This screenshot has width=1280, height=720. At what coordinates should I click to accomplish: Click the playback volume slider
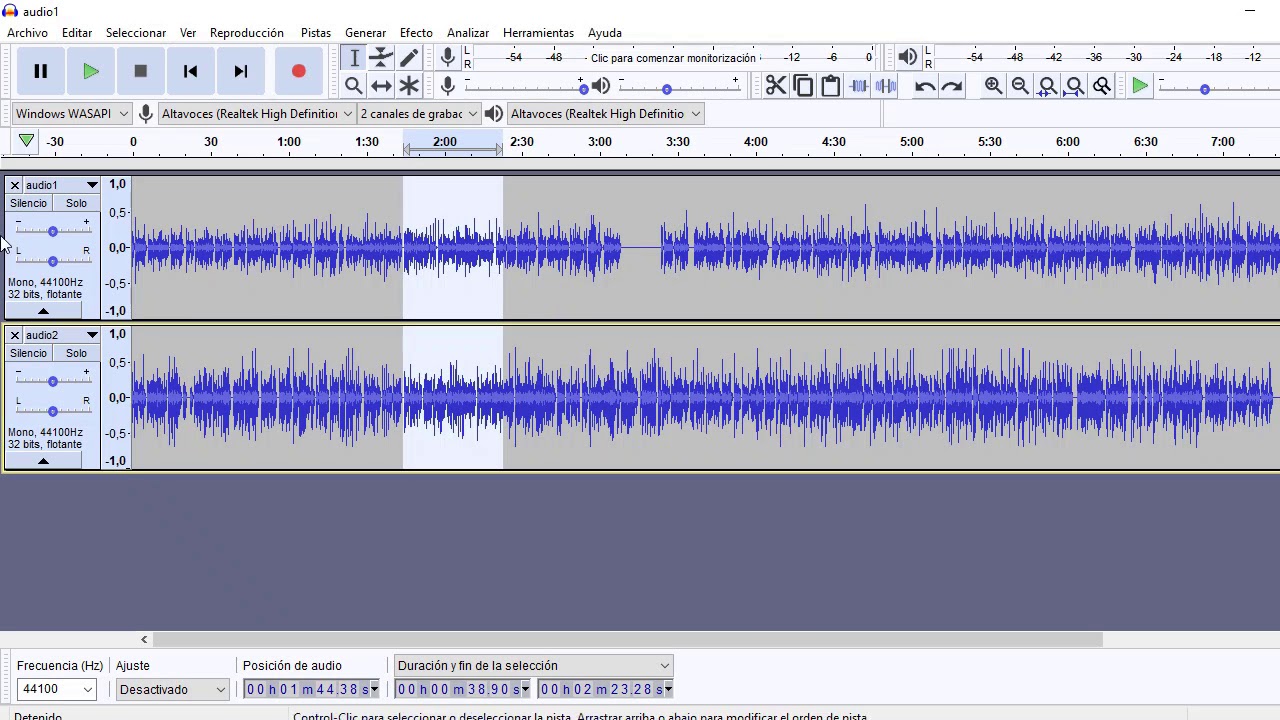click(678, 88)
